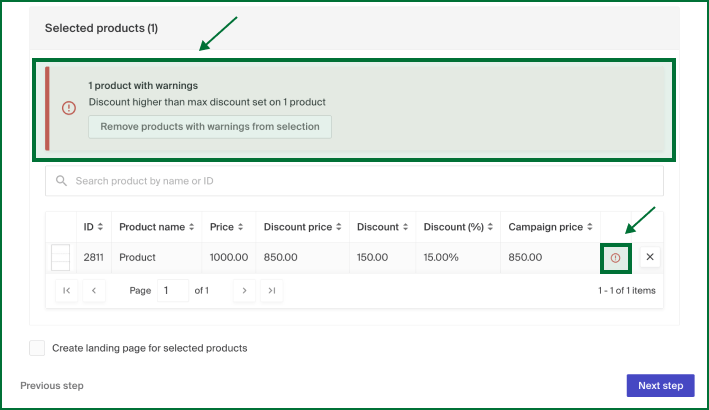The height and width of the screenshot is (410, 709).
Task: Go back using Previous step link
Action: click(52, 386)
